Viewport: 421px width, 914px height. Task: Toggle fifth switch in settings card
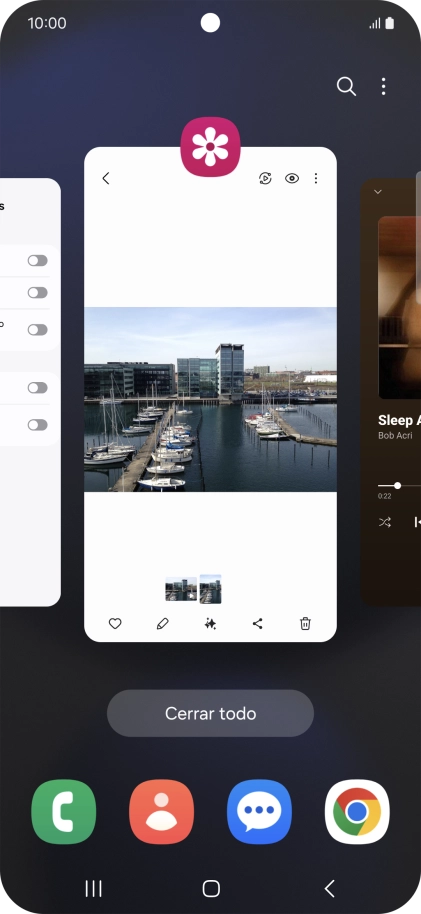coord(37,425)
